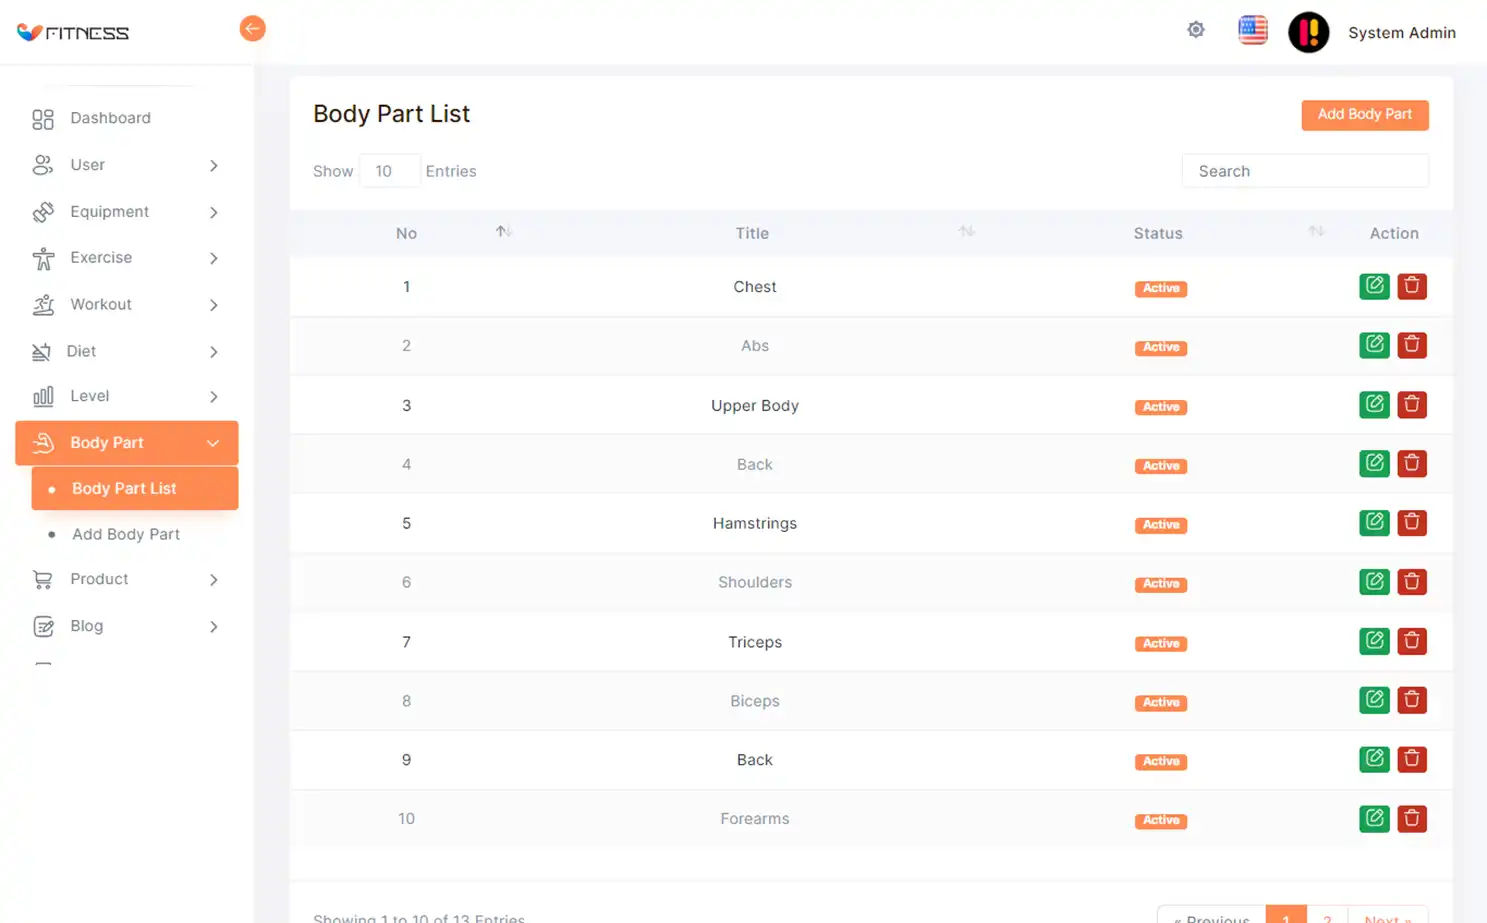Sort the table by Title column
The width and height of the screenshot is (1487, 923).
click(966, 232)
